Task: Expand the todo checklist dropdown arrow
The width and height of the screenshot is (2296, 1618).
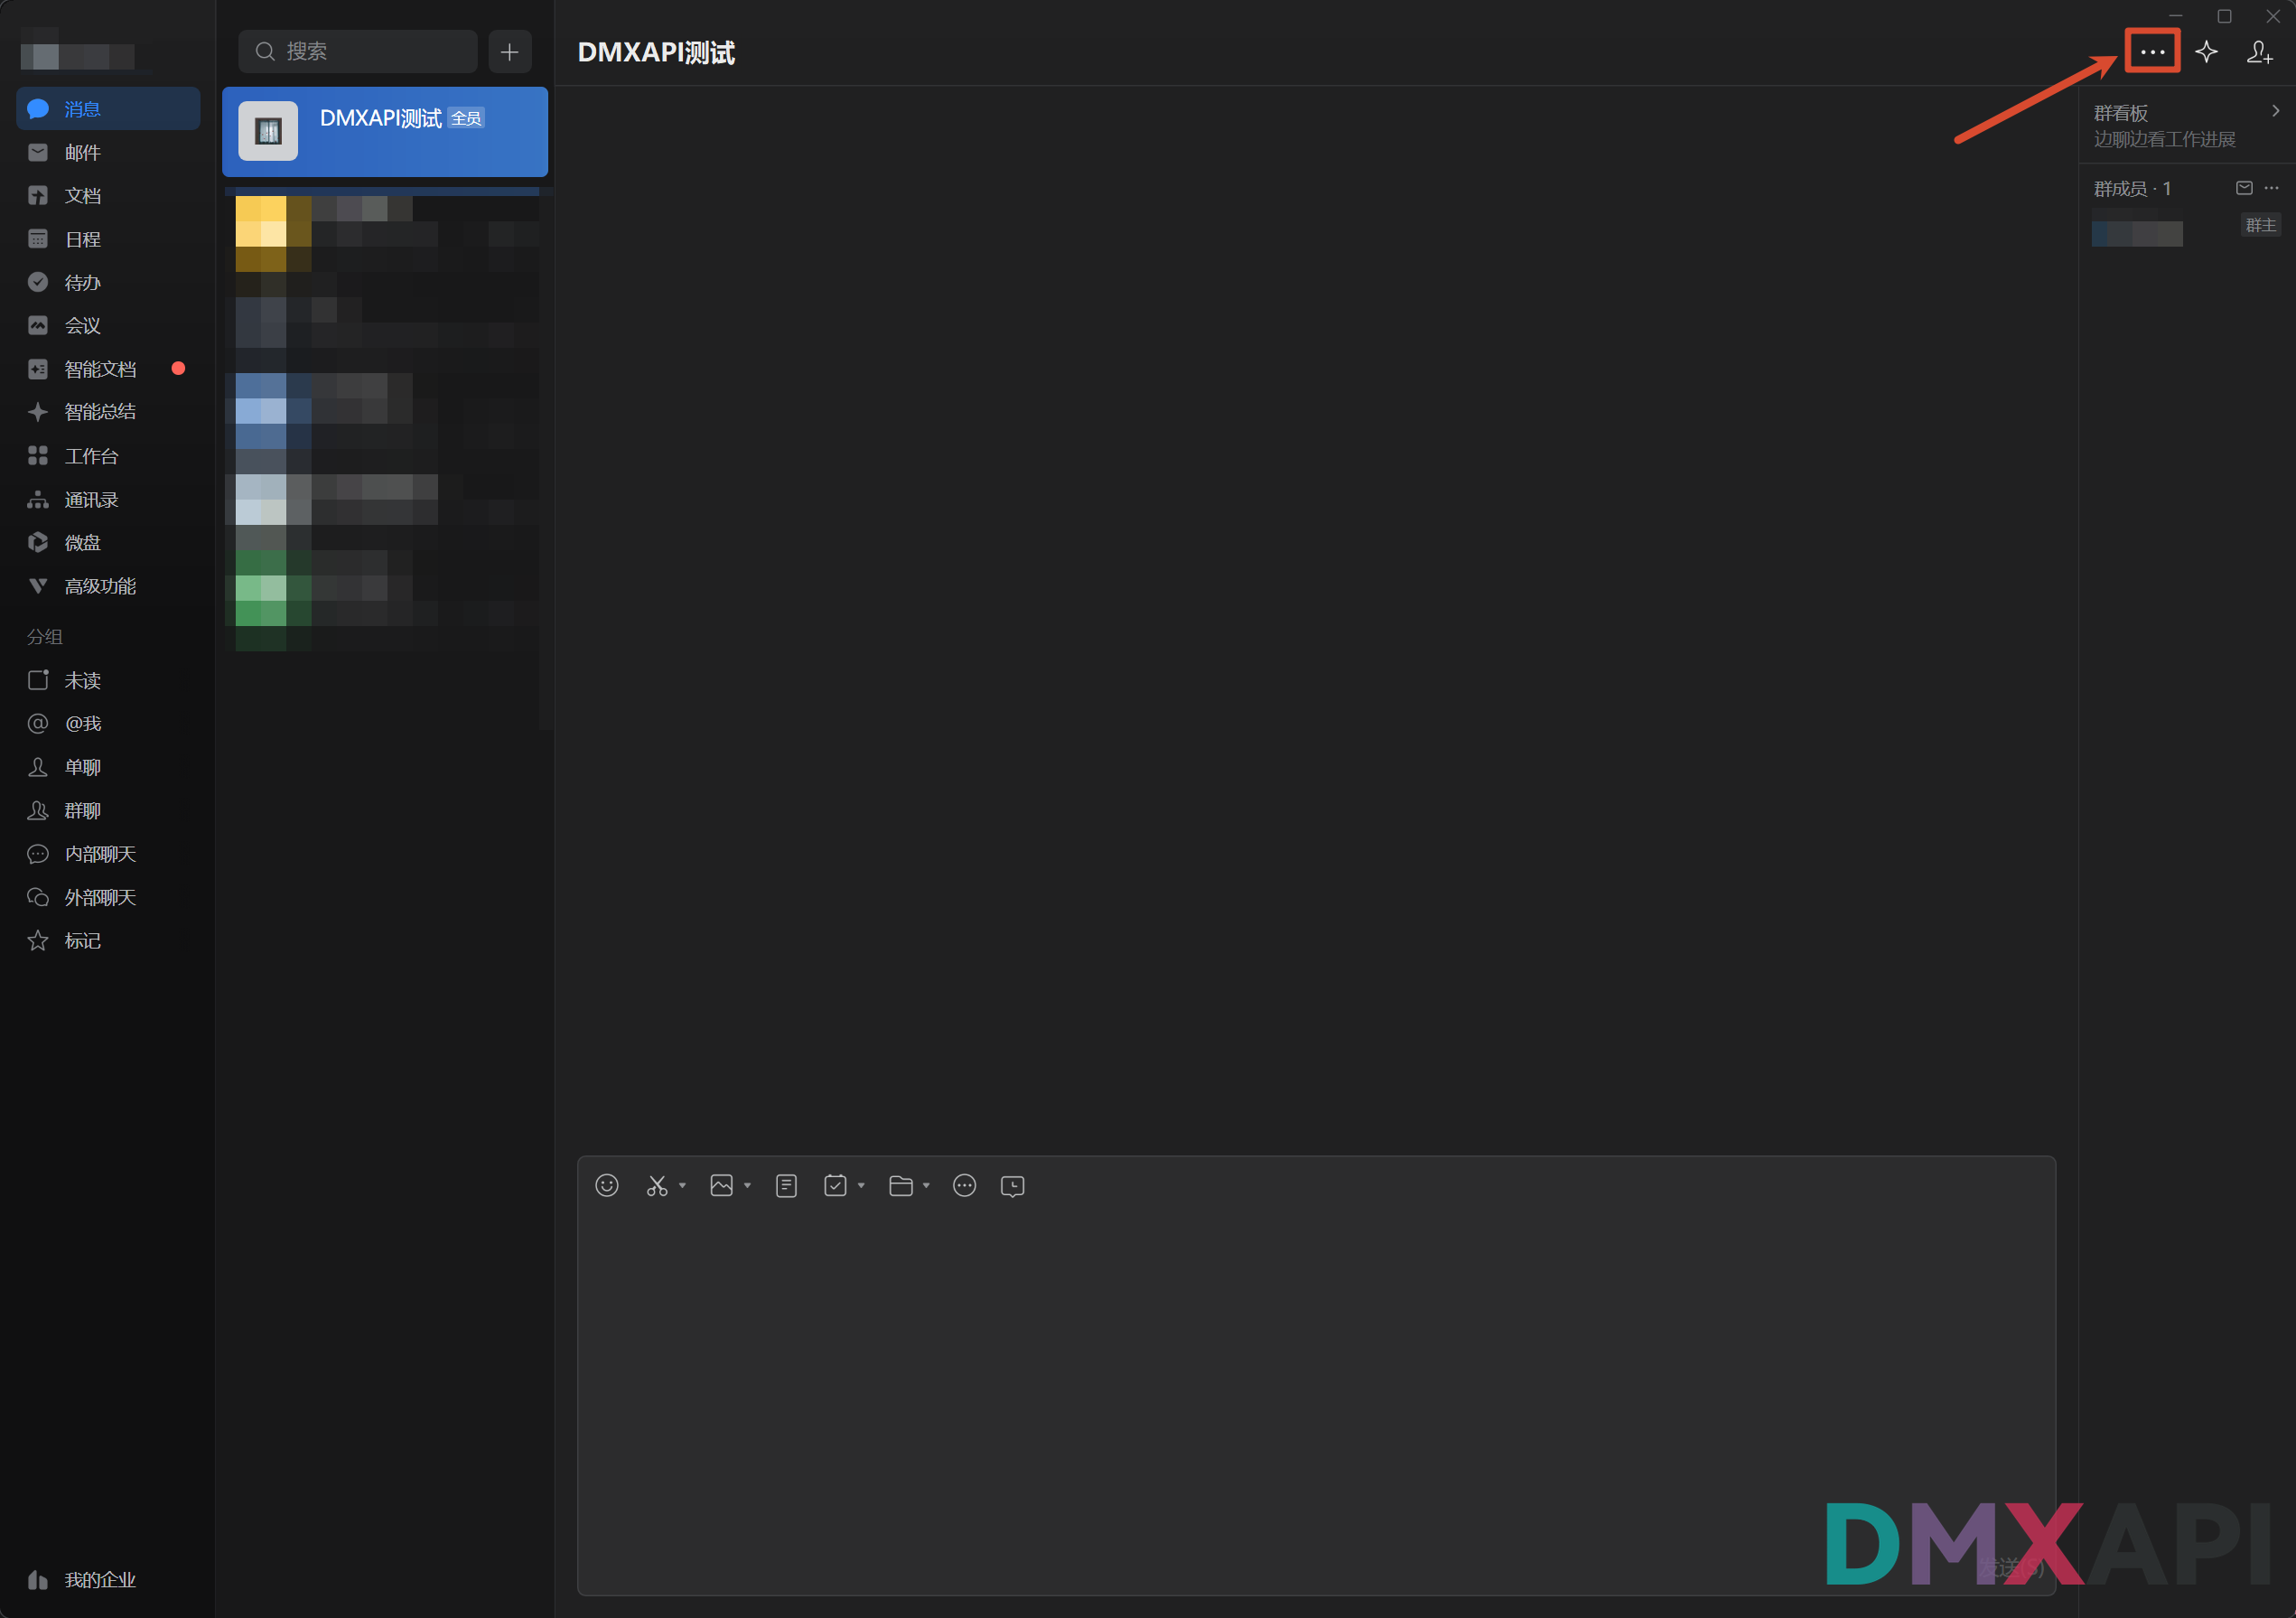Action: click(861, 1186)
